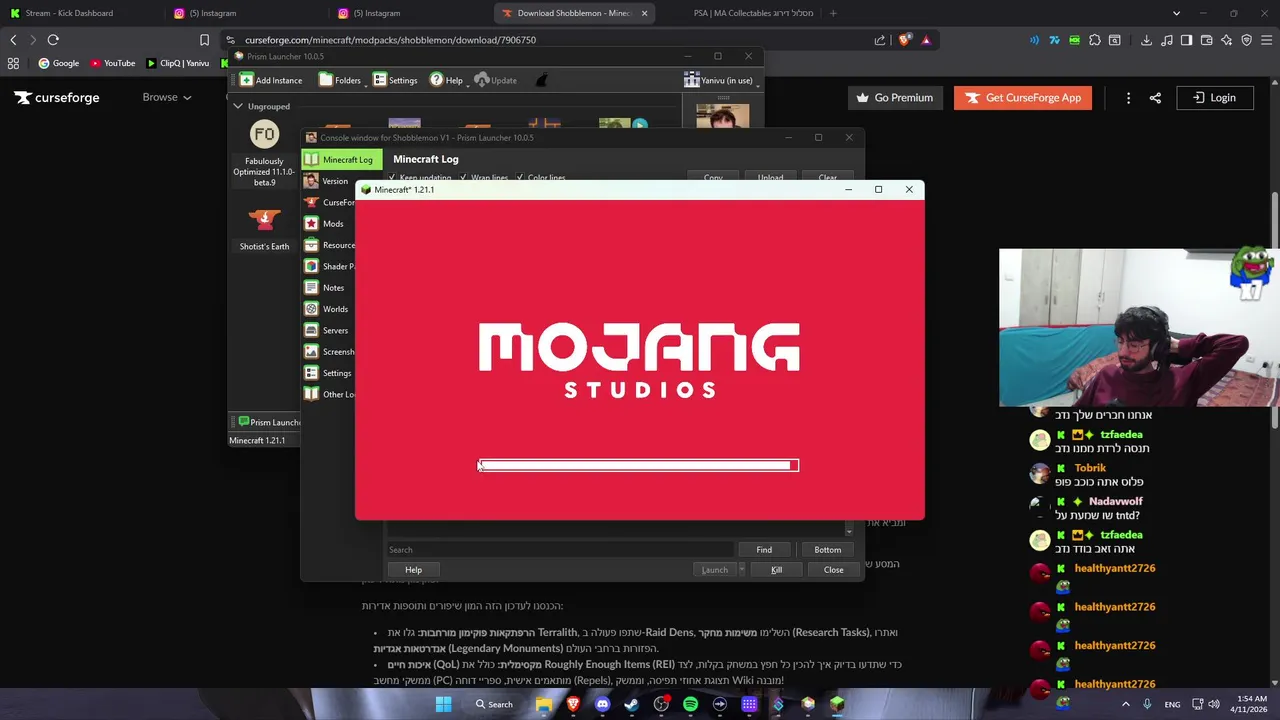Open Spotify from the taskbar
This screenshot has width=1280, height=720.
690,704
